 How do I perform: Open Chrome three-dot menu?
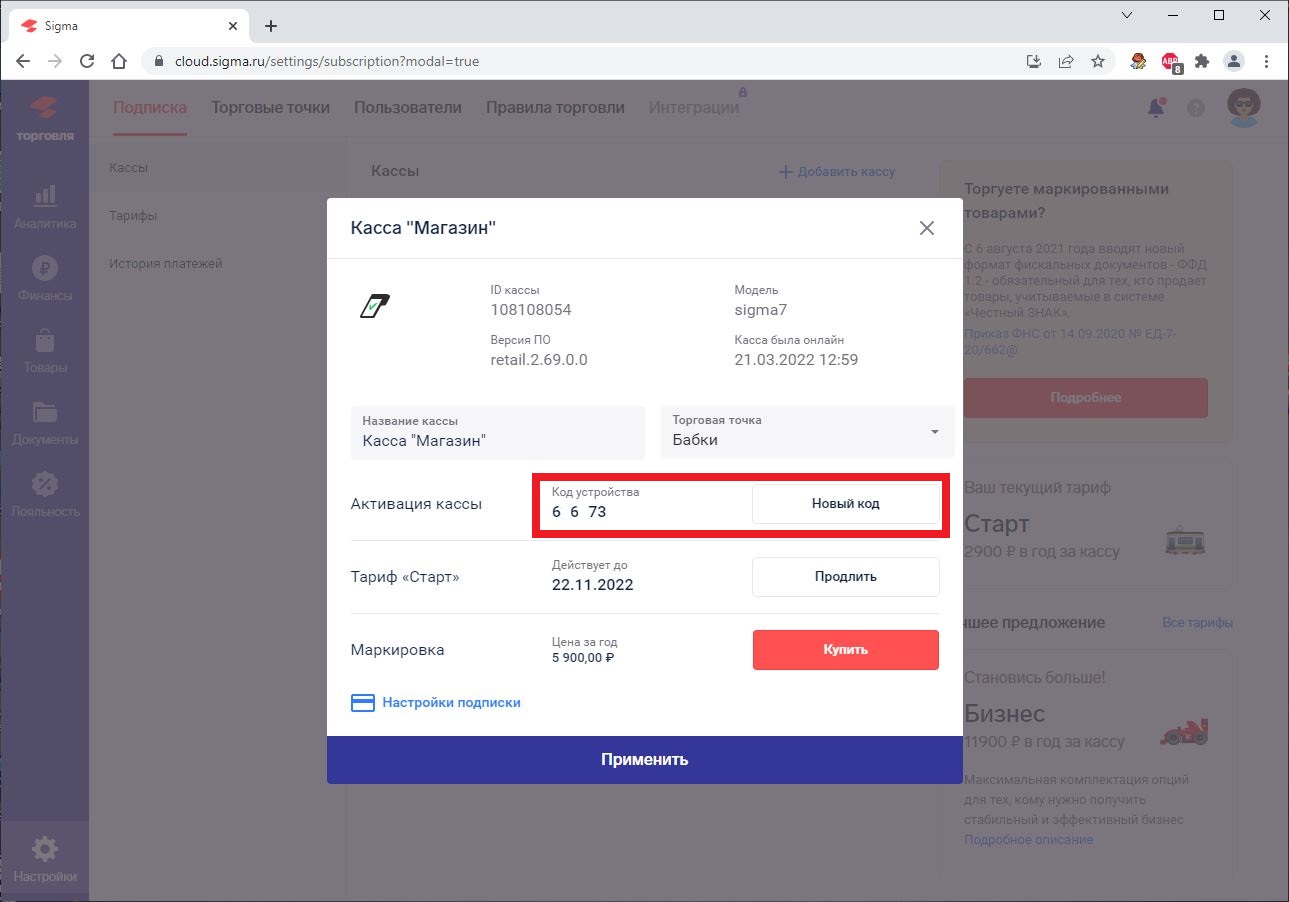(x=1268, y=61)
